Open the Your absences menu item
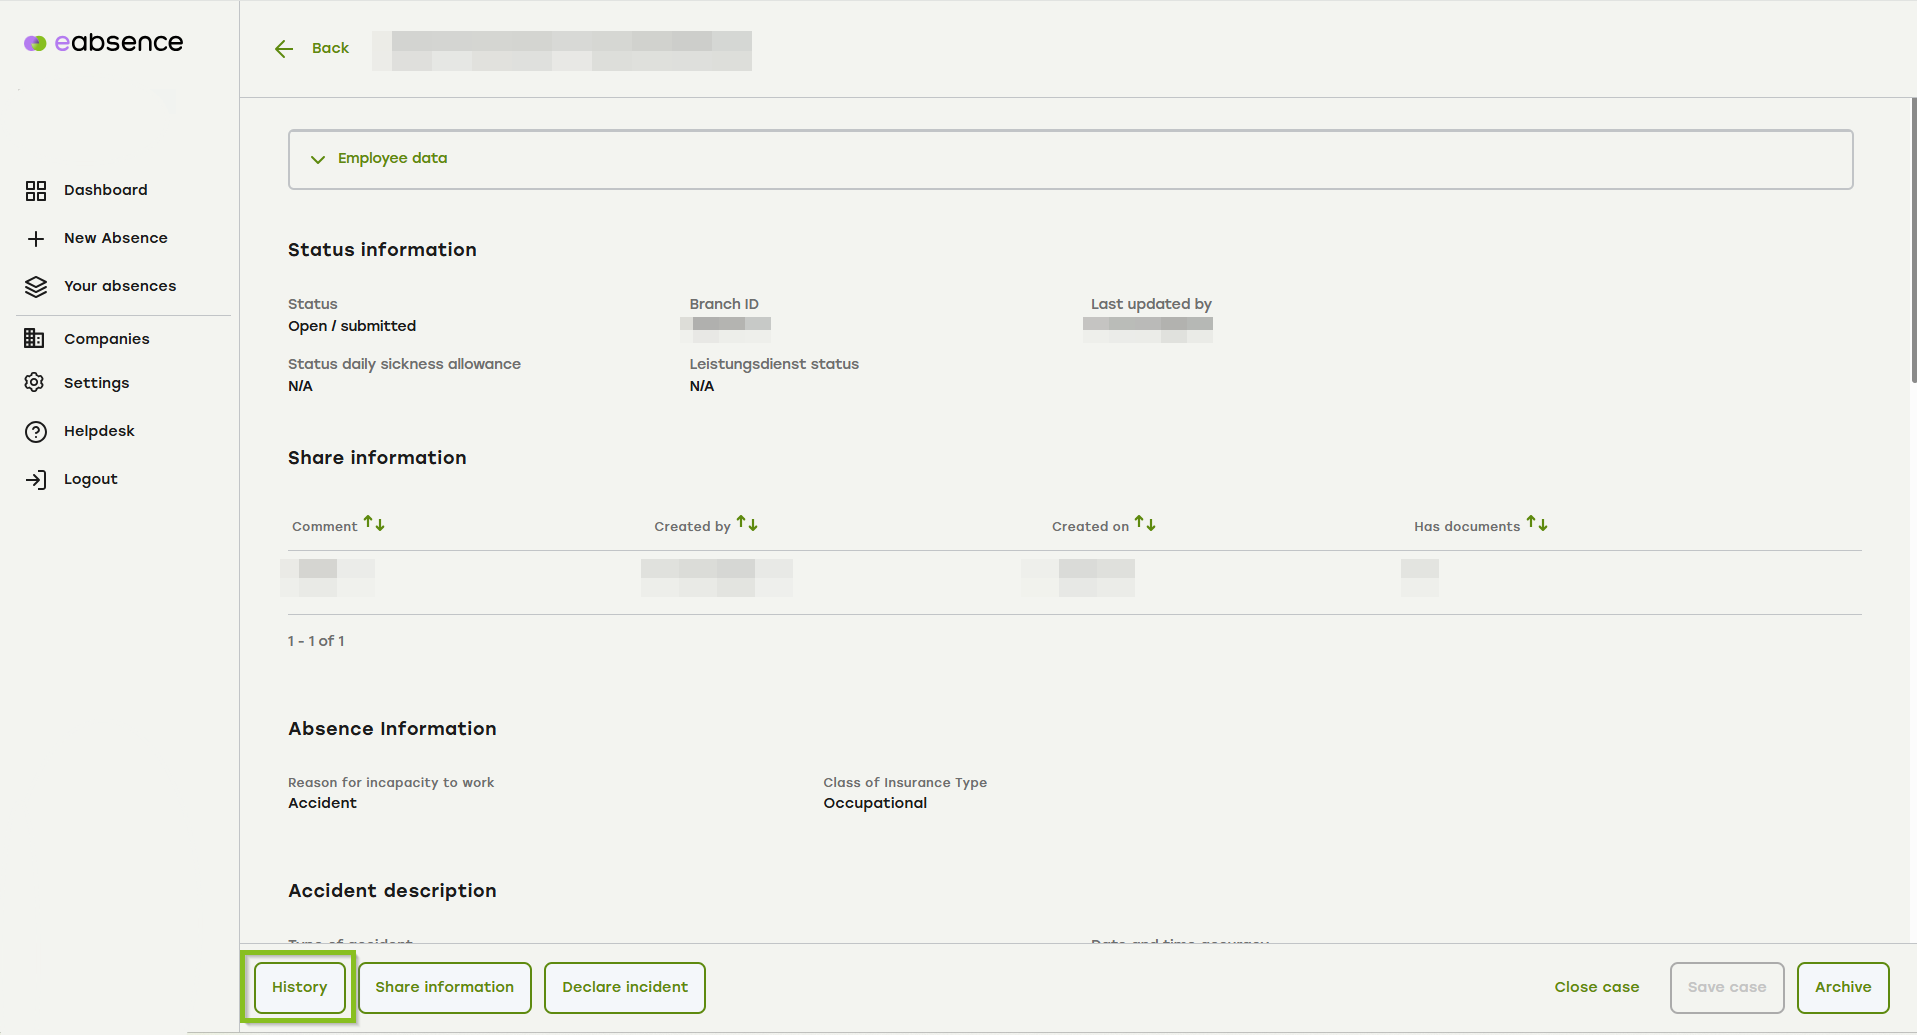This screenshot has height=1035, width=1917. pos(120,286)
